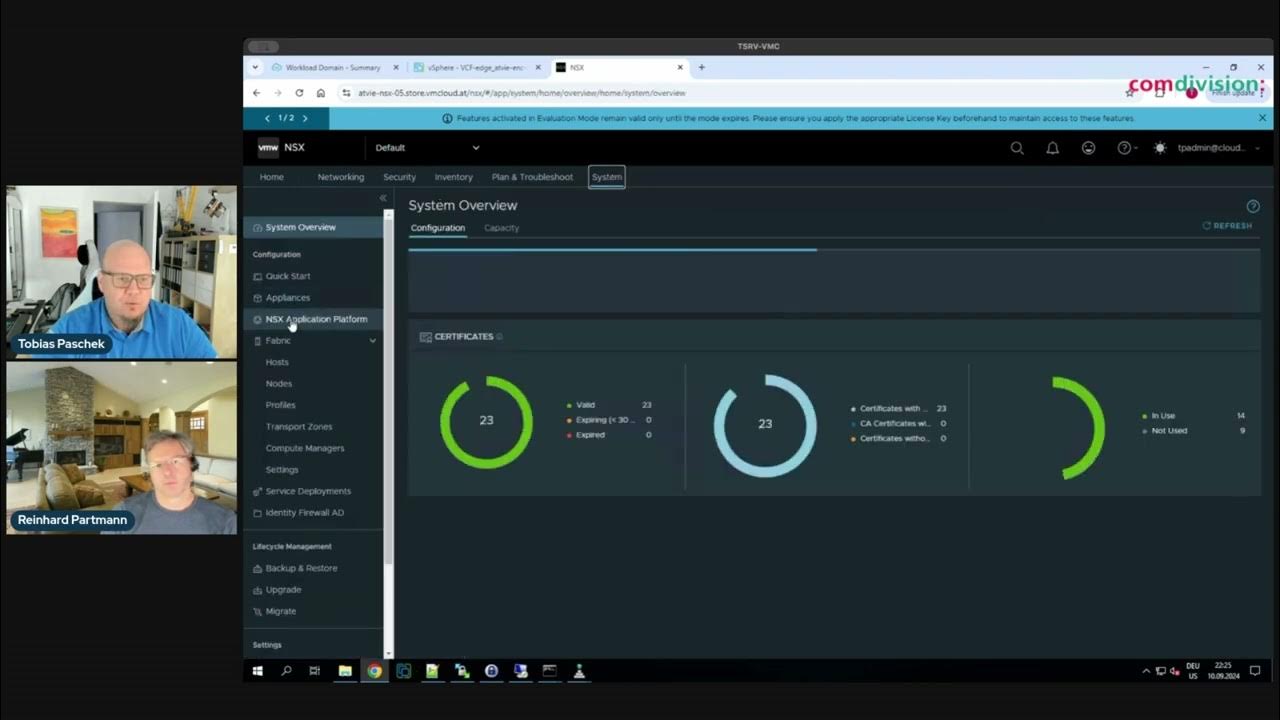Open Upgrade under Lifecycle Management
The height and width of the screenshot is (720, 1280).
click(283, 590)
